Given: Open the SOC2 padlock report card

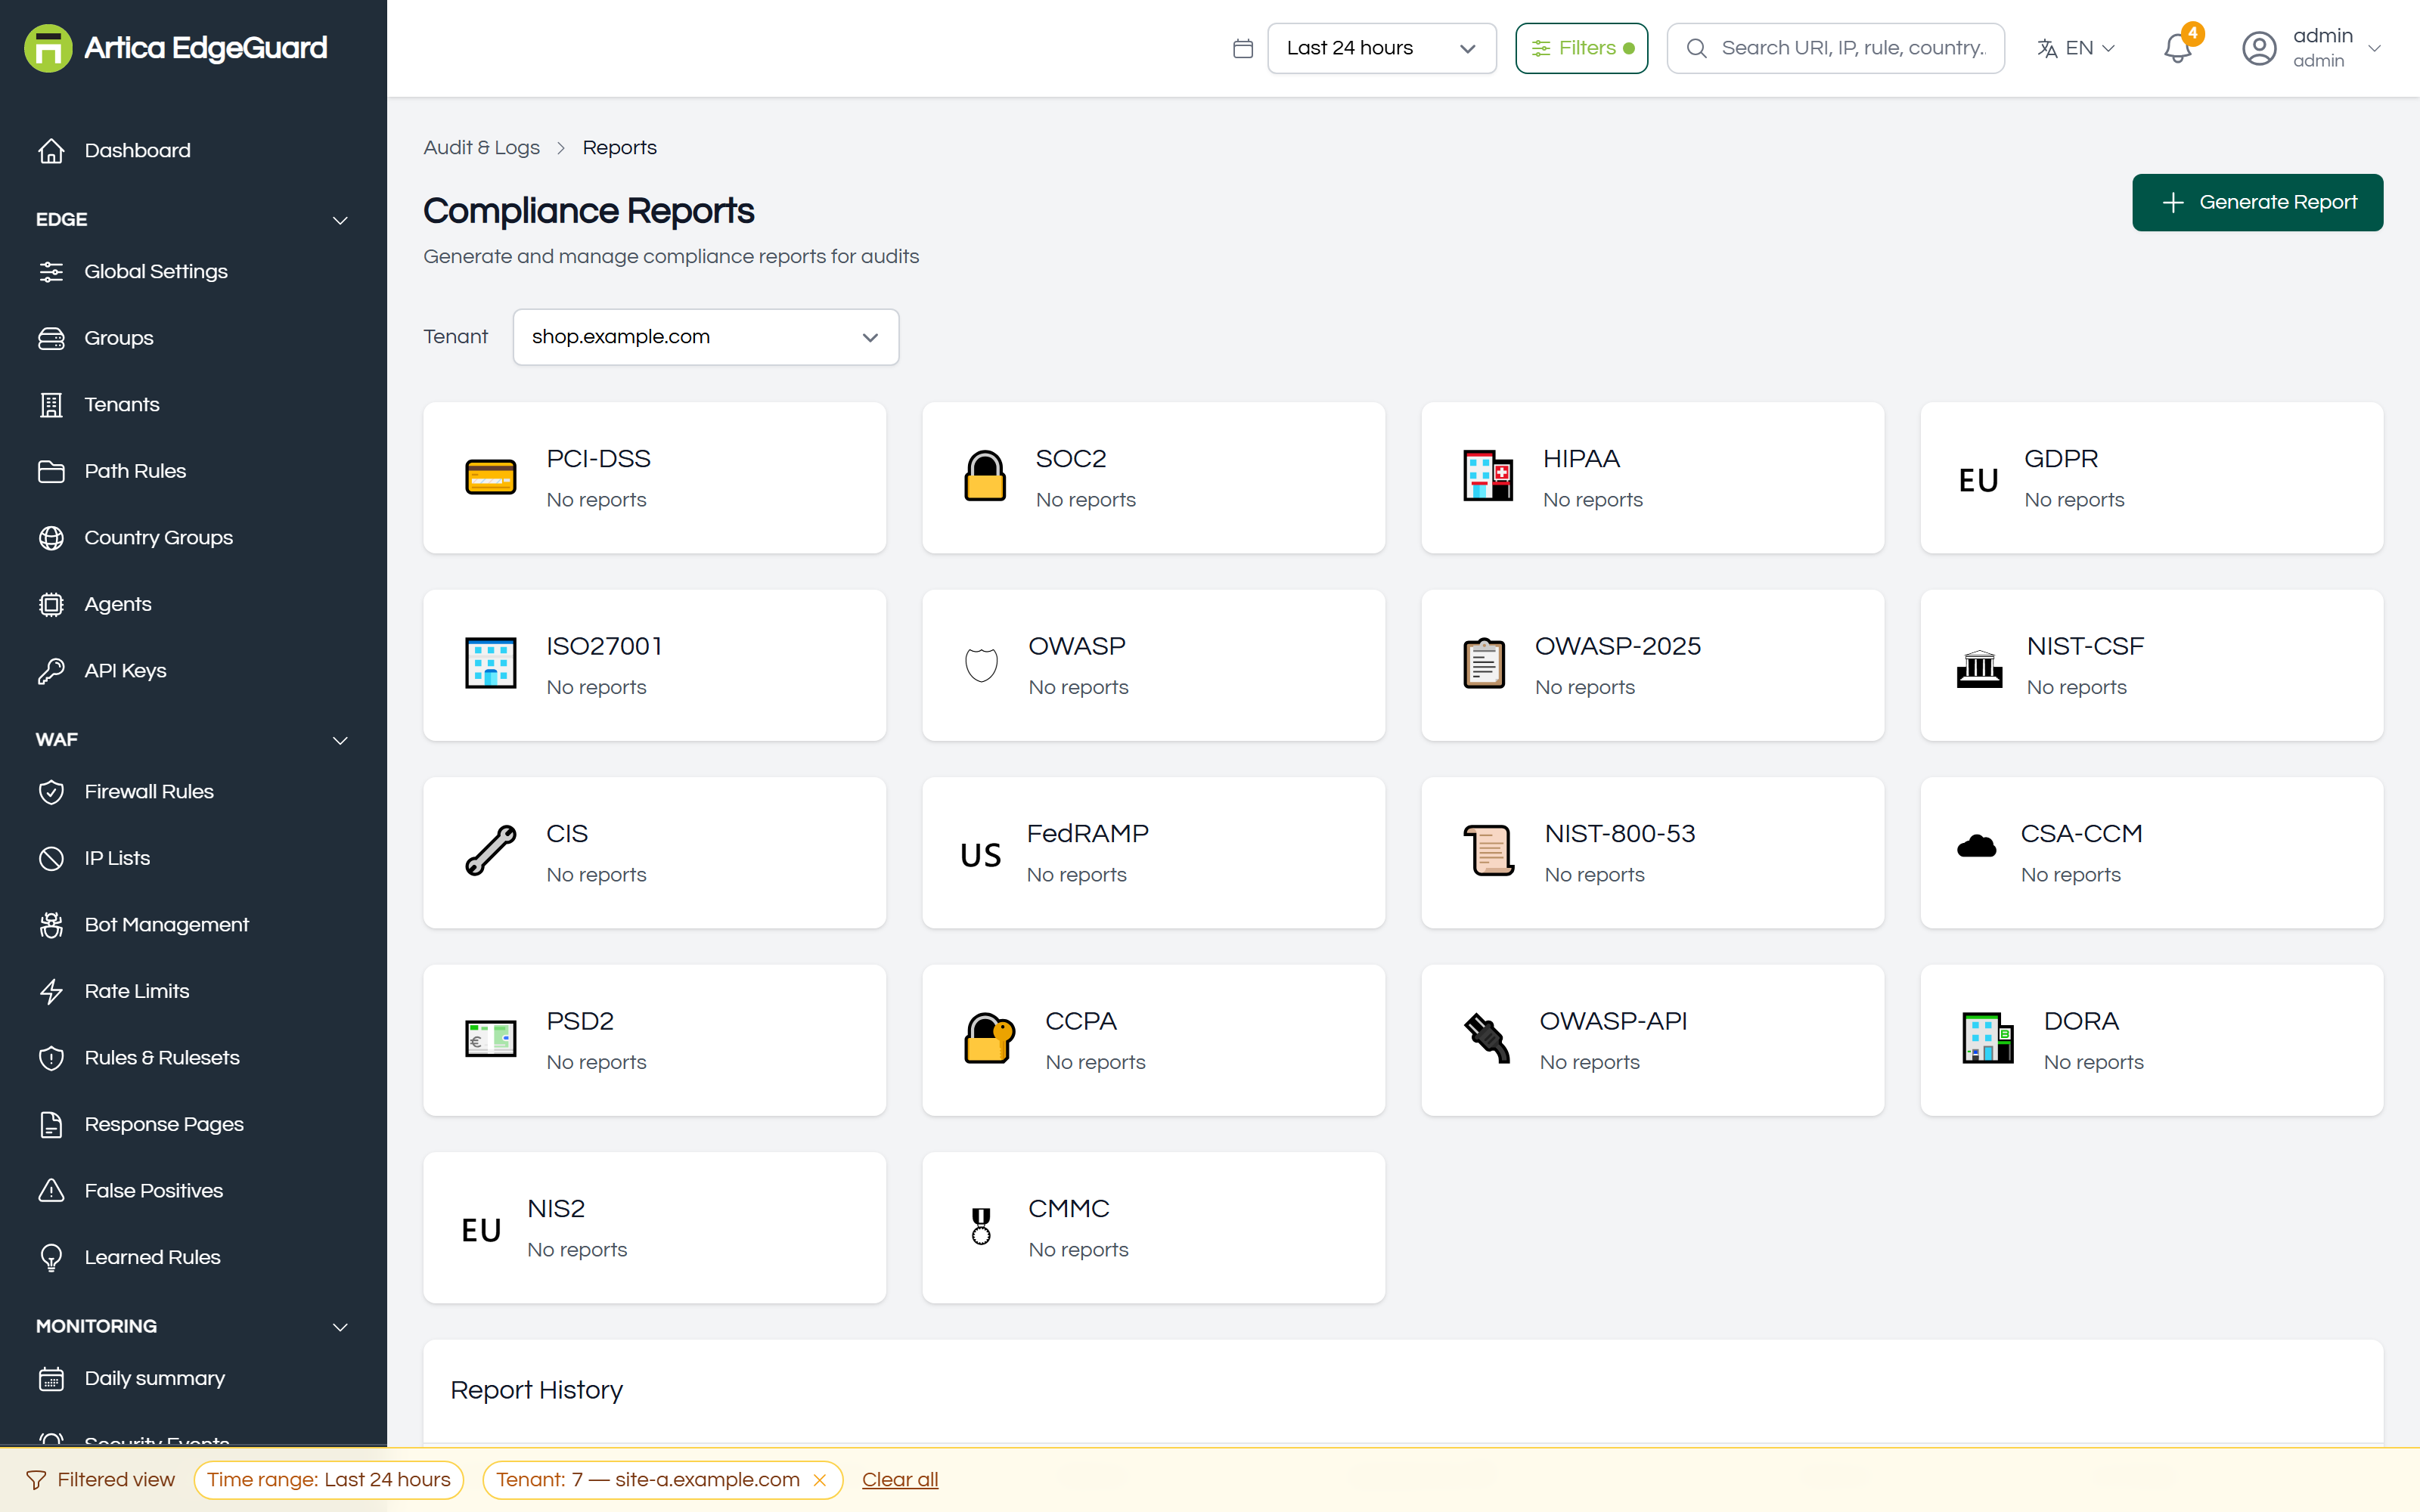Looking at the screenshot, I should pyautogui.click(x=1153, y=478).
